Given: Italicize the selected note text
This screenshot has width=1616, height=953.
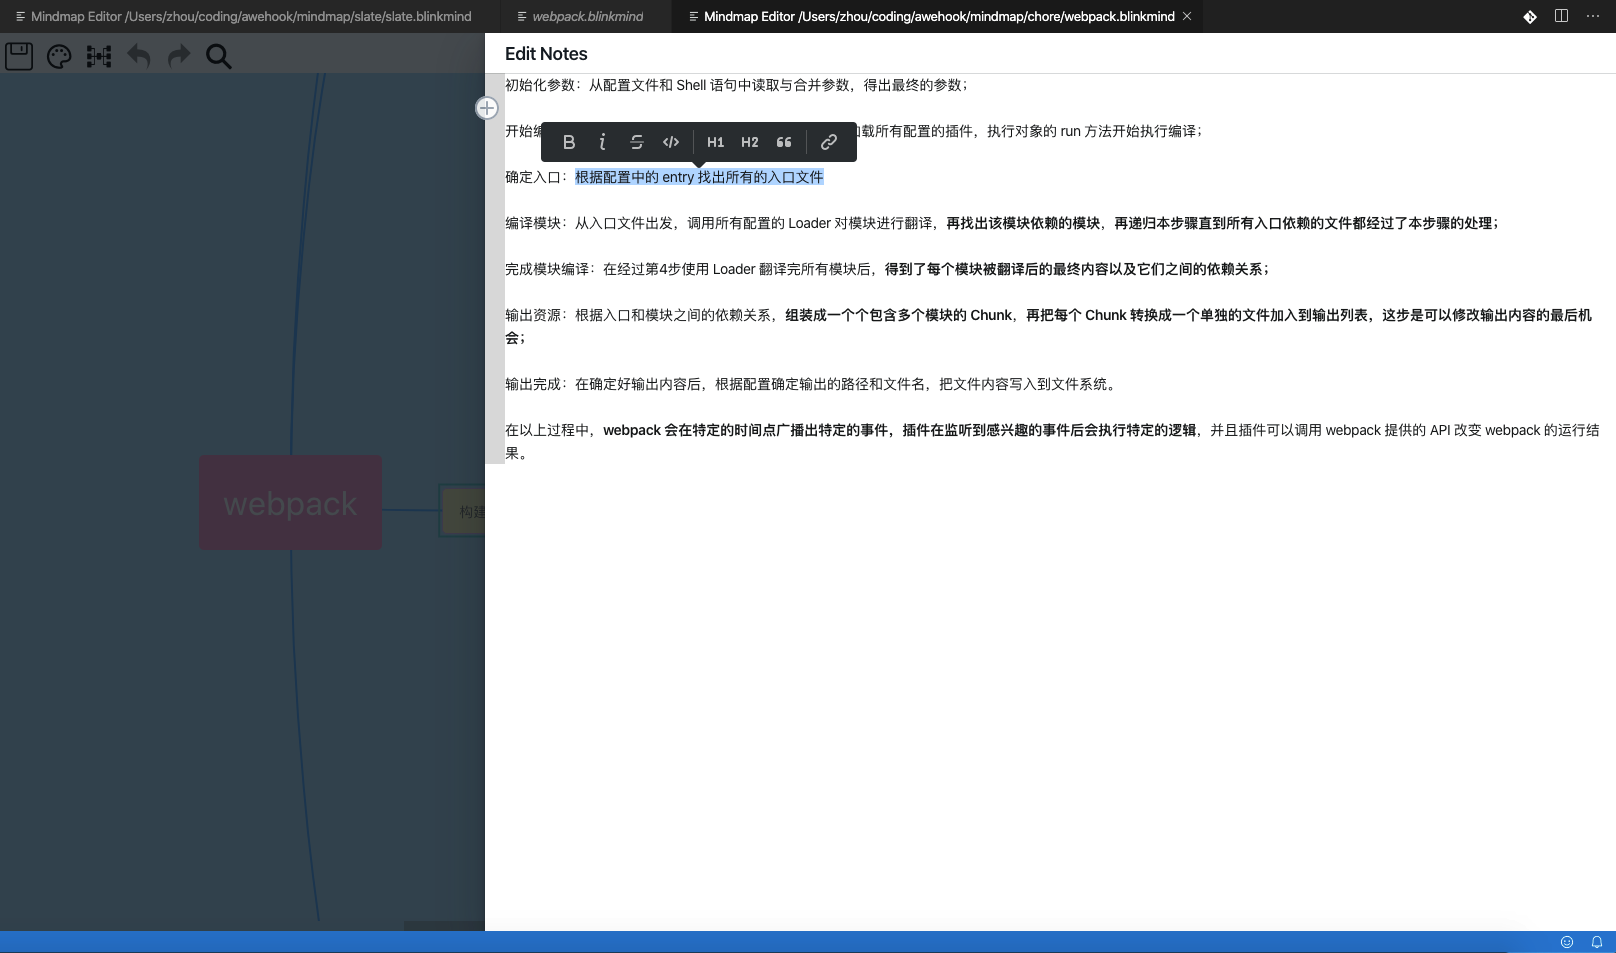Looking at the screenshot, I should (602, 142).
